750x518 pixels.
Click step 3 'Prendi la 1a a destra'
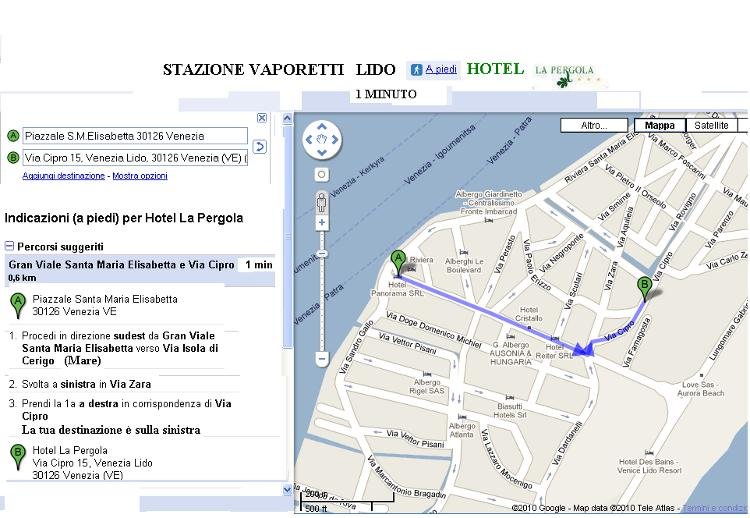[x=120, y=409]
